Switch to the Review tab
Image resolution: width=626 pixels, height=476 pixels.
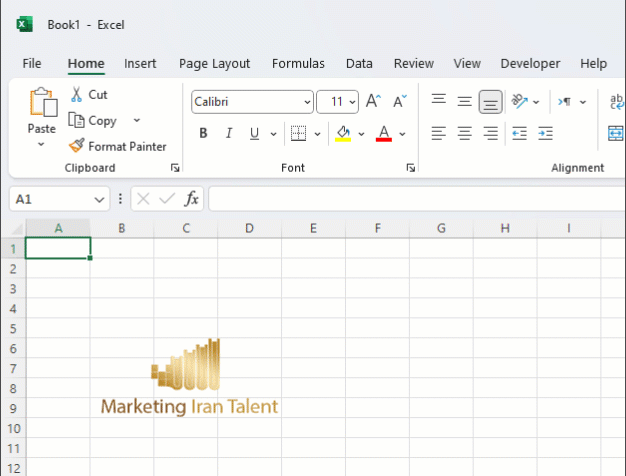click(414, 63)
